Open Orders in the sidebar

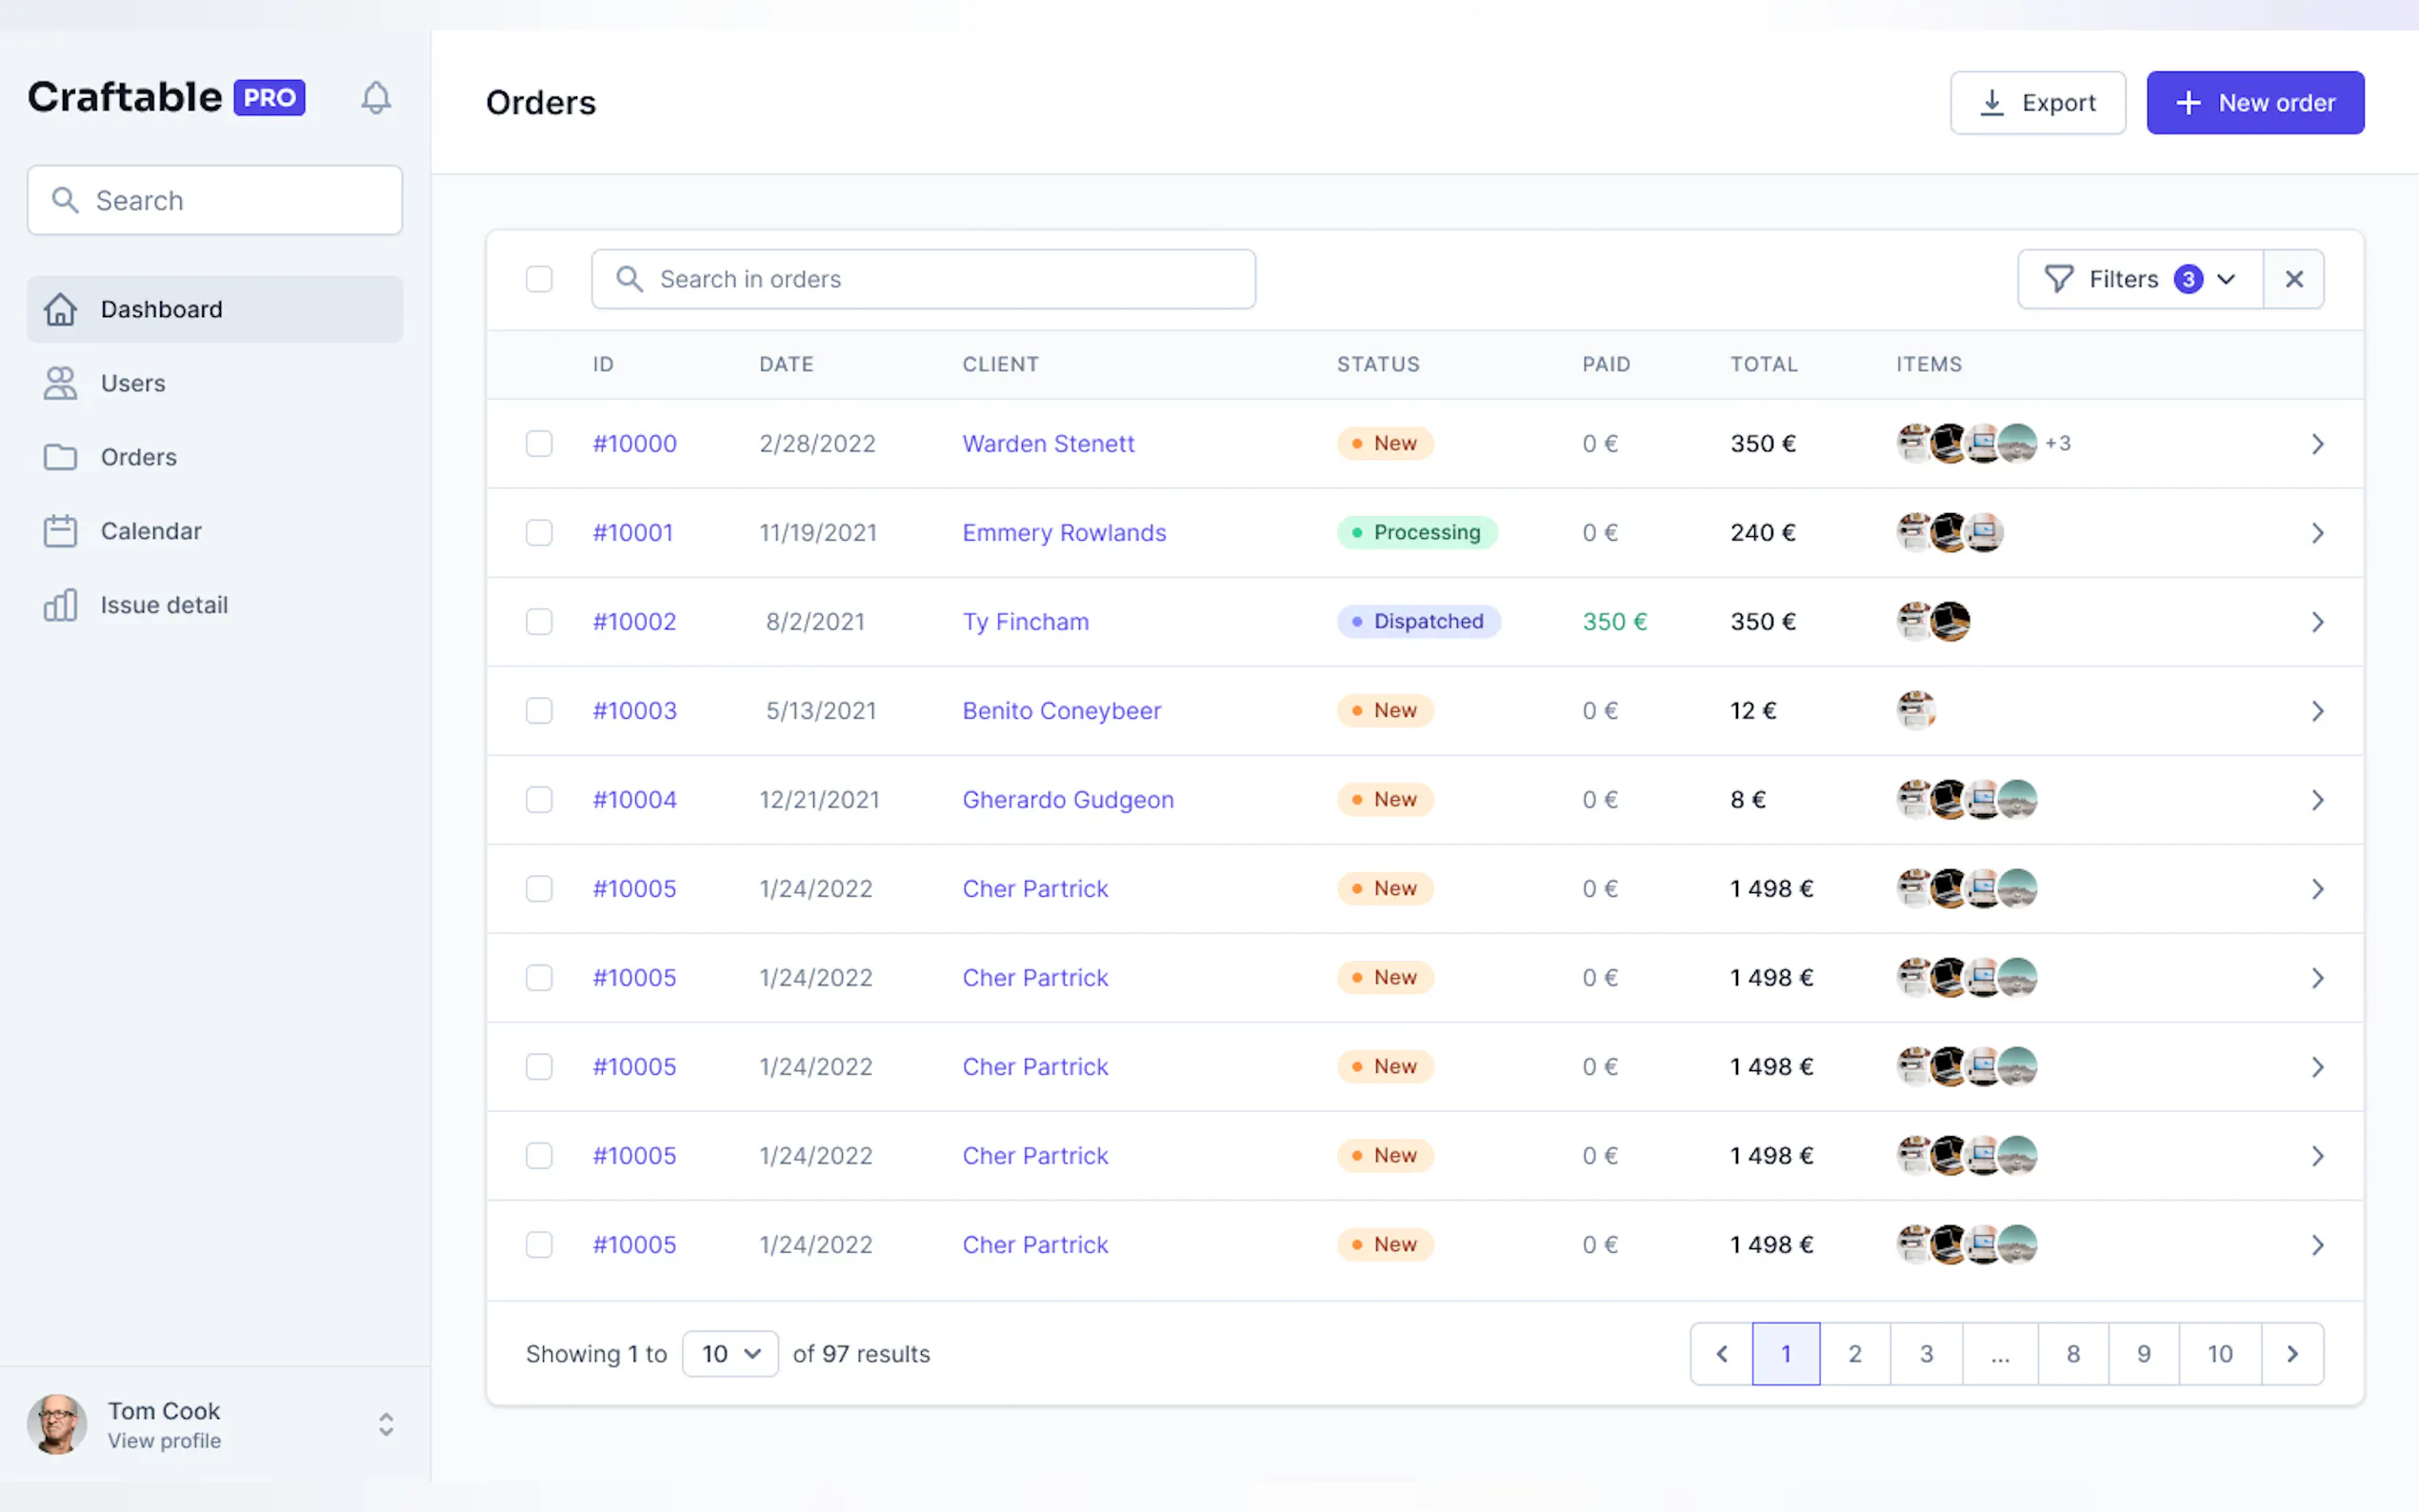(138, 457)
